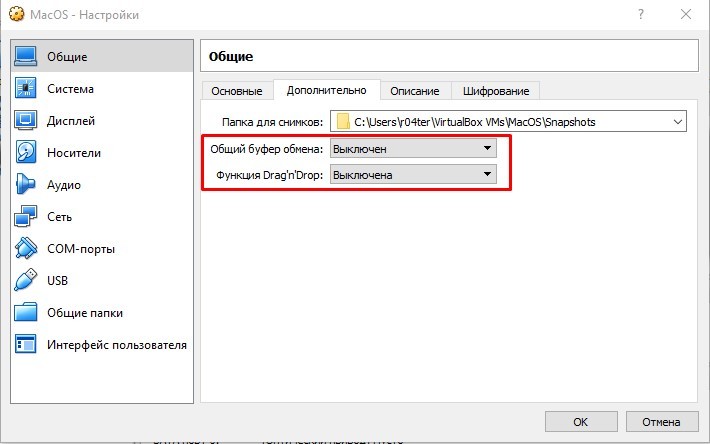
Task: Select the Система chip icon
Action: pyautogui.click(x=26, y=89)
